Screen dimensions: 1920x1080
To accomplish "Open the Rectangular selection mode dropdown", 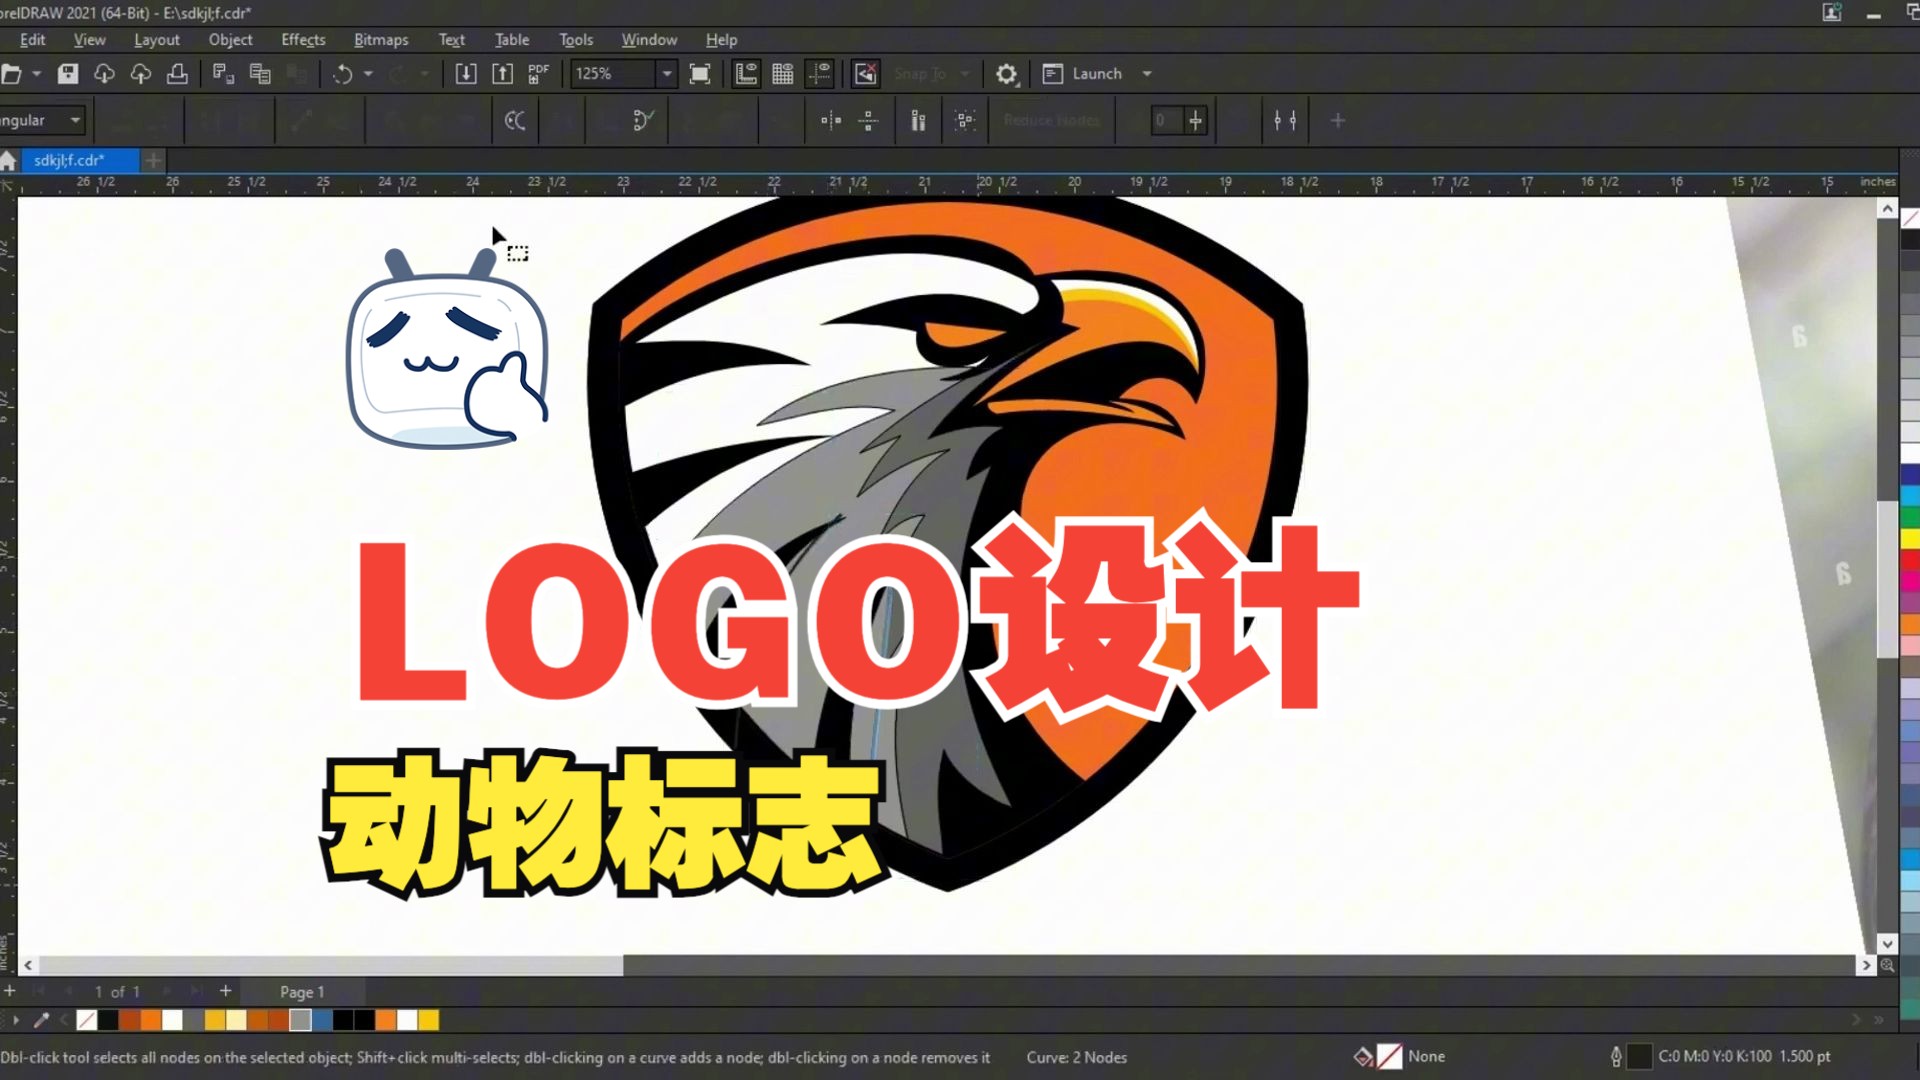I will click(x=75, y=119).
